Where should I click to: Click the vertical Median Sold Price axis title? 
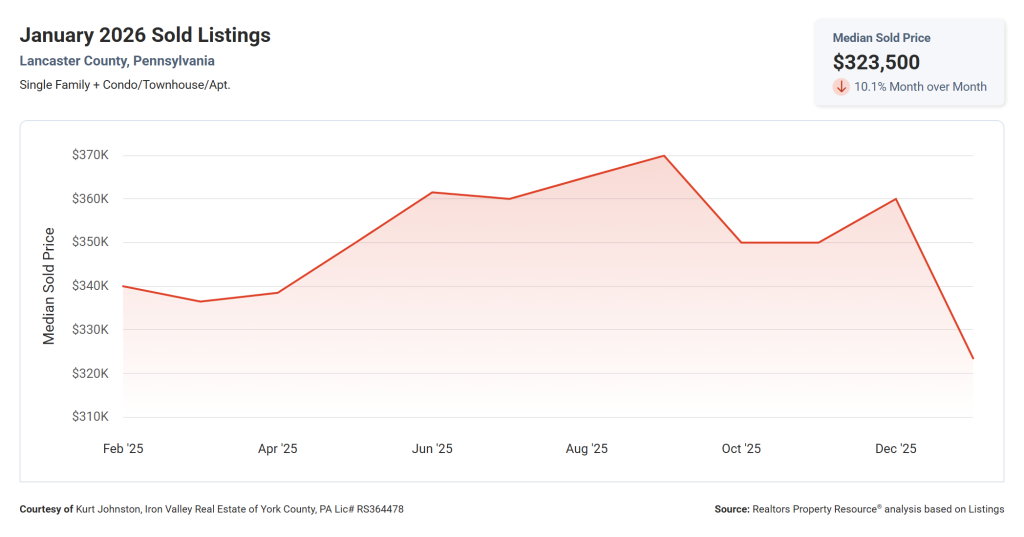click(x=49, y=286)
